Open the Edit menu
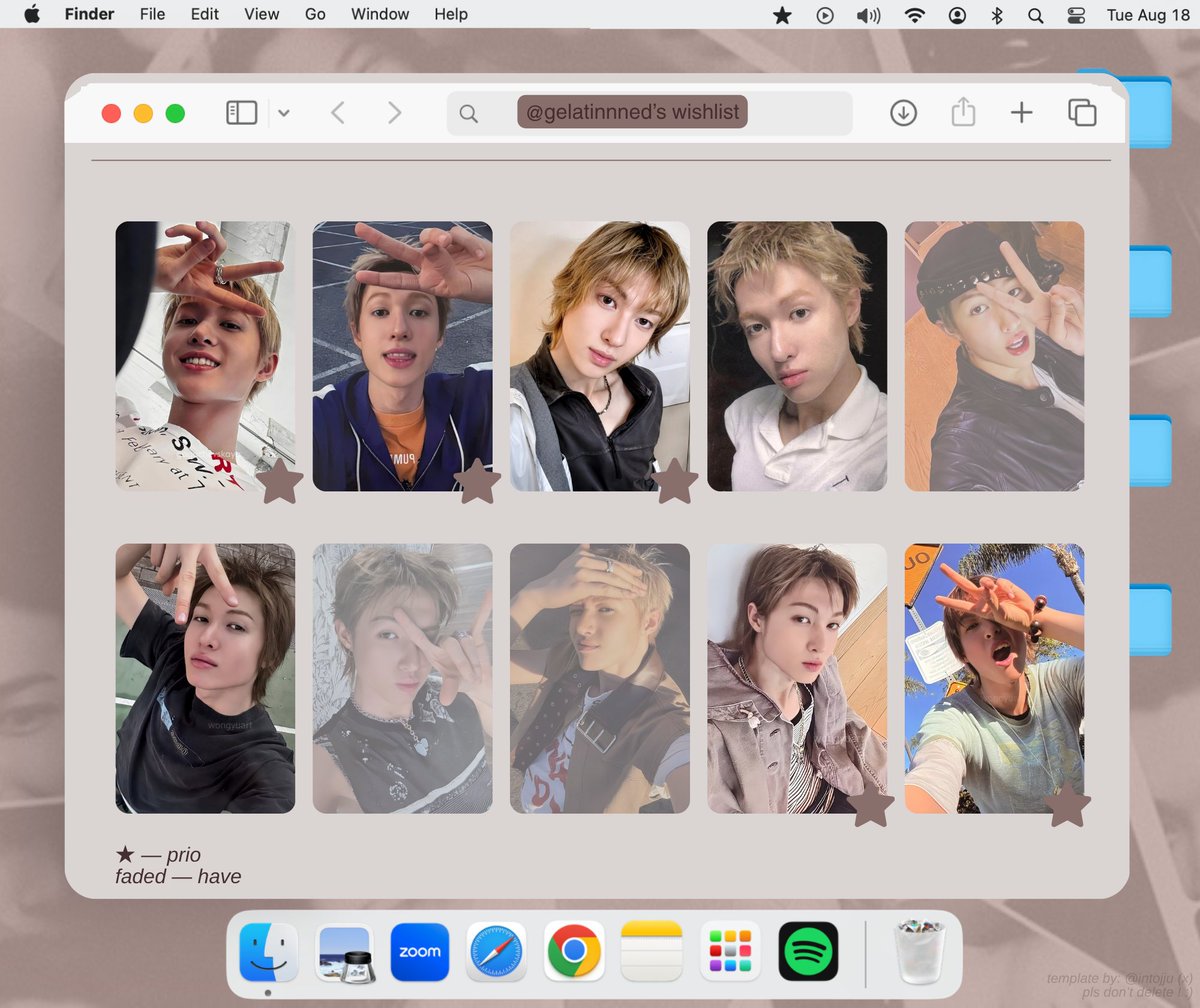This screenshot has height=1008, width=1200. coord(205,14)
